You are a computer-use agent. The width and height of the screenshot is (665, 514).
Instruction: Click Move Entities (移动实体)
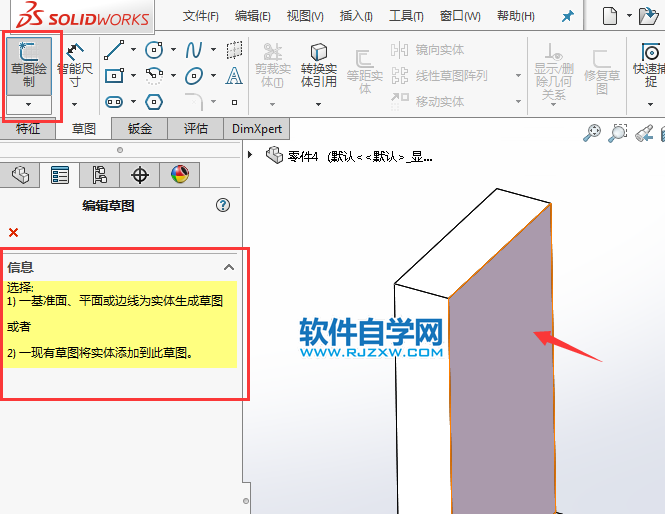(428, 102)
